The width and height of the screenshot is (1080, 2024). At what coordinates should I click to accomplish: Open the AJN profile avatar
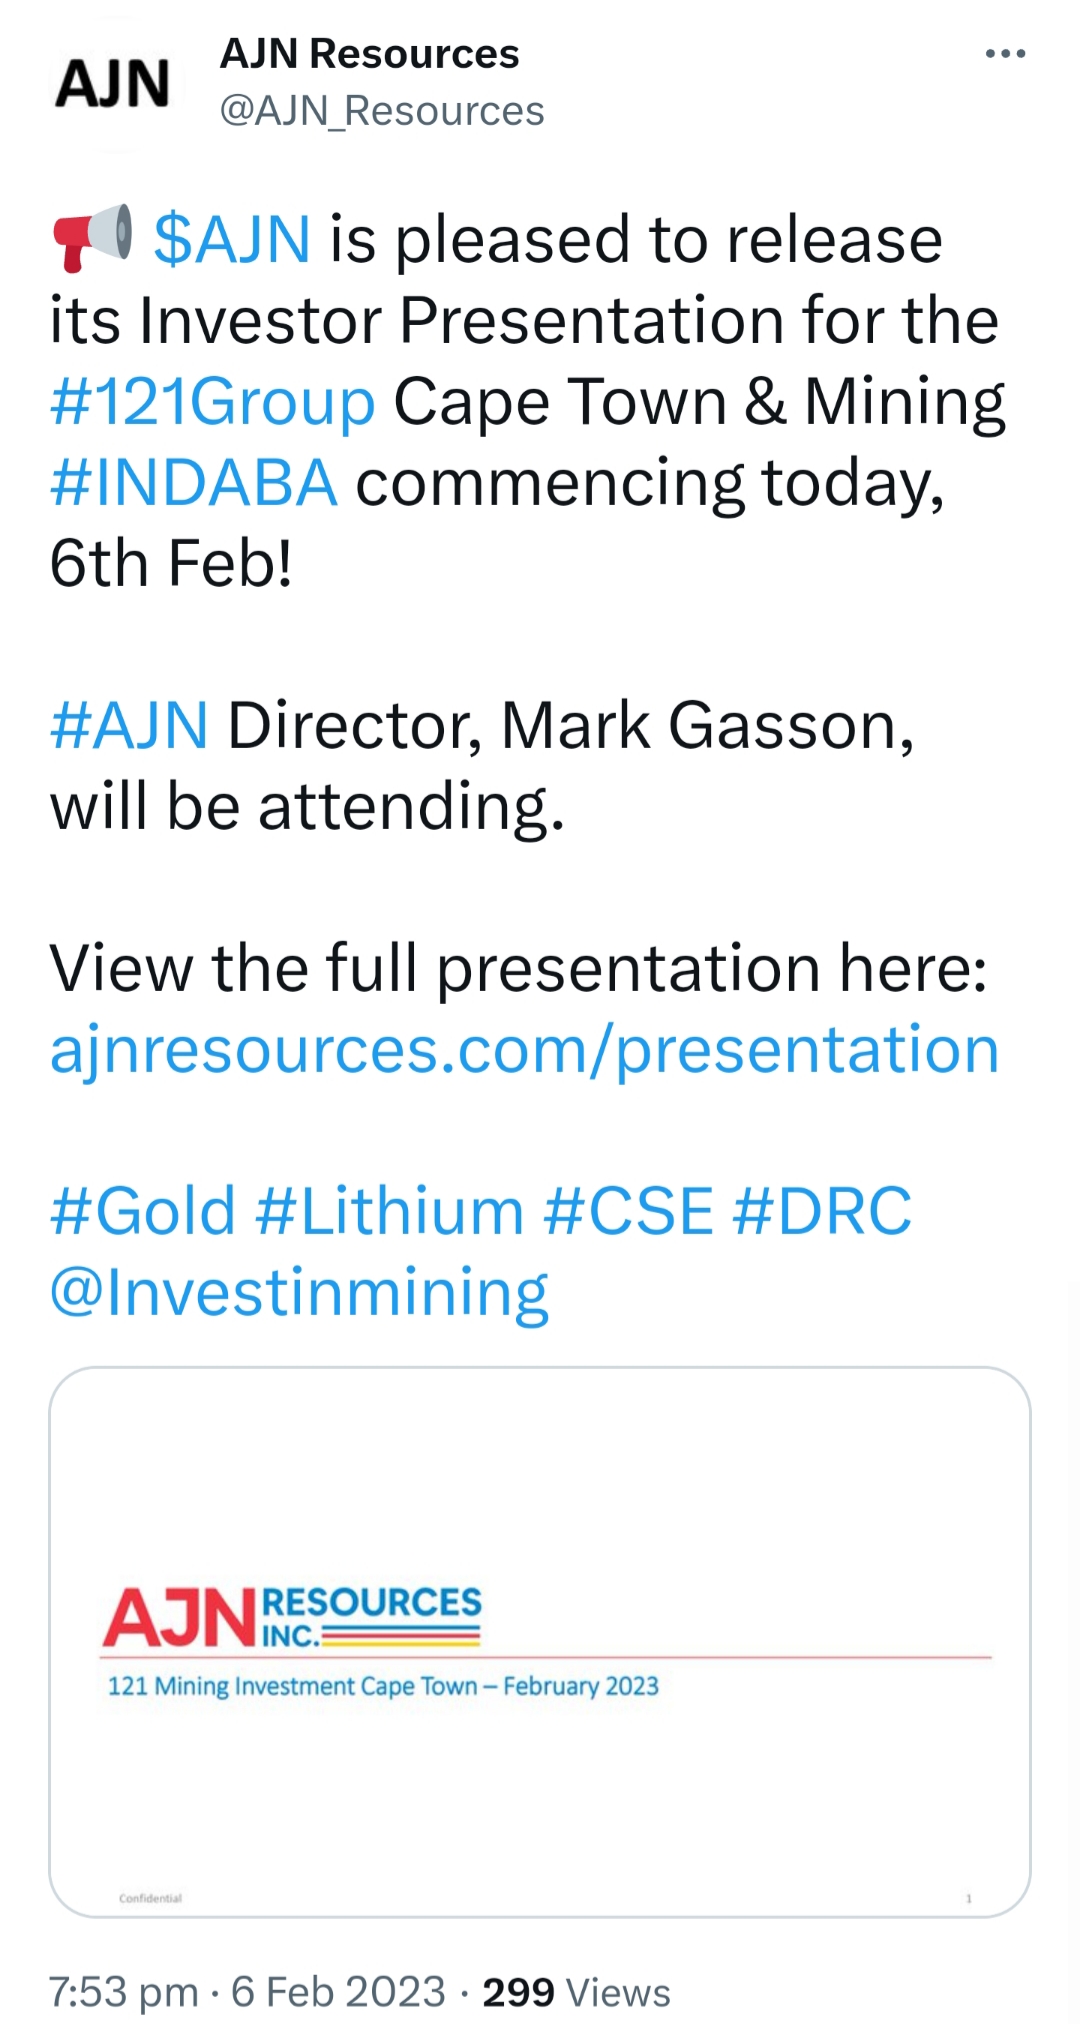112,83
